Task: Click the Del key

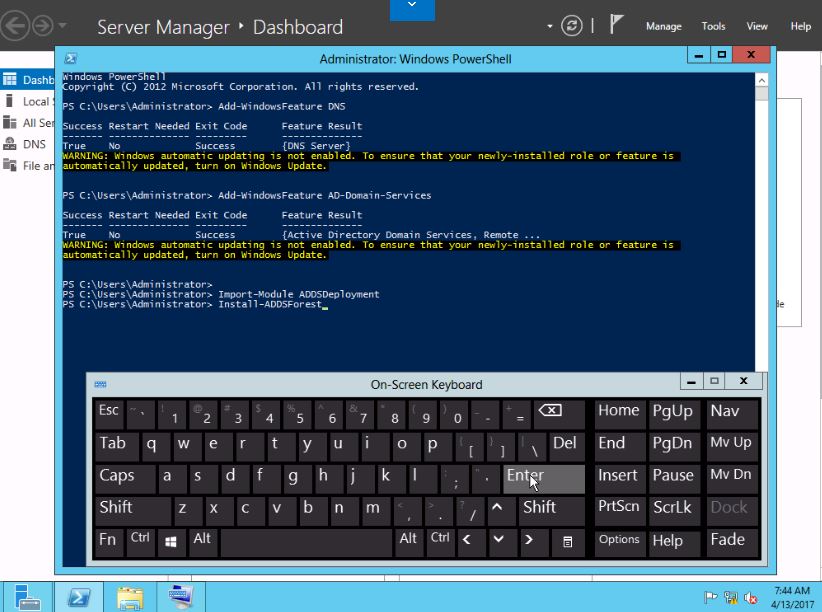Action: tap(566, 446)
